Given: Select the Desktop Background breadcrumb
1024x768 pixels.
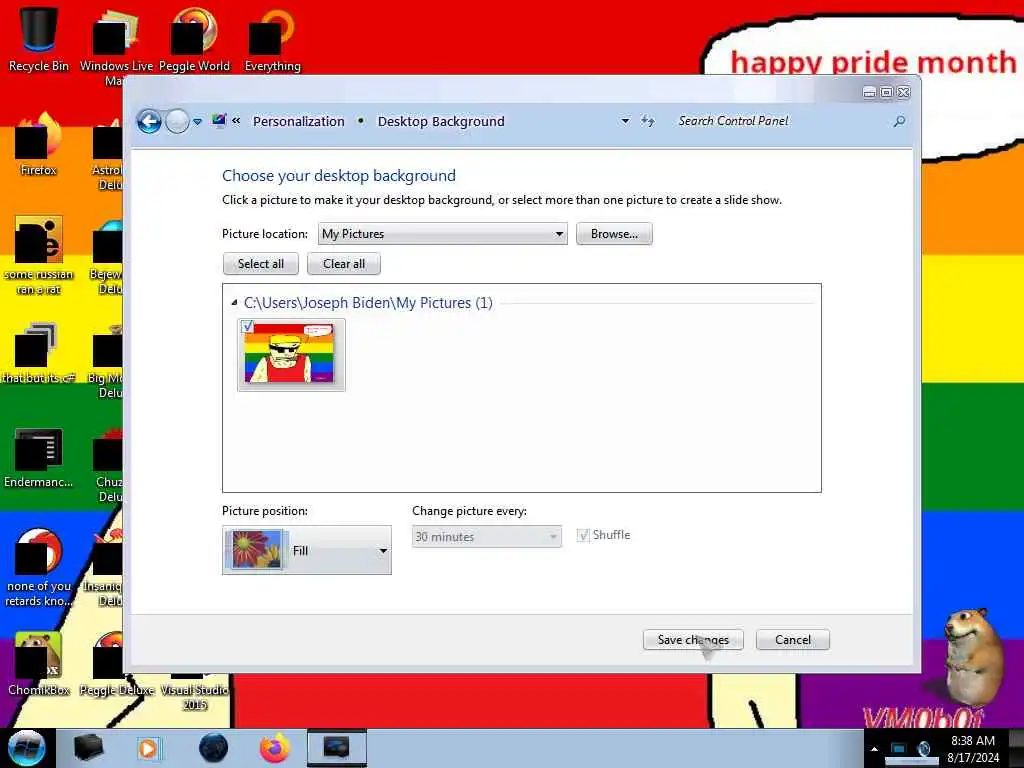Looking at the screenshot, I should coord(441,121).
